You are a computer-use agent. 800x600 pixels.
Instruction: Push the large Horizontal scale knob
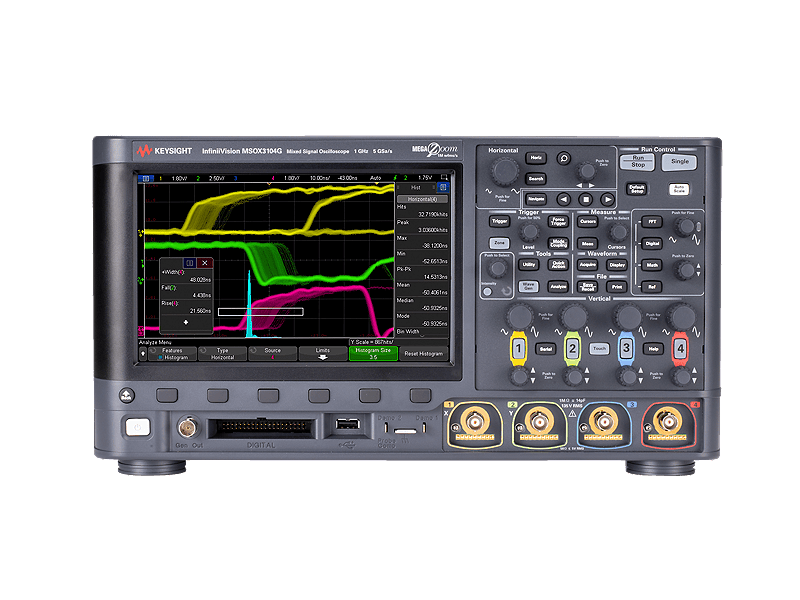click(x=505, y=171)
